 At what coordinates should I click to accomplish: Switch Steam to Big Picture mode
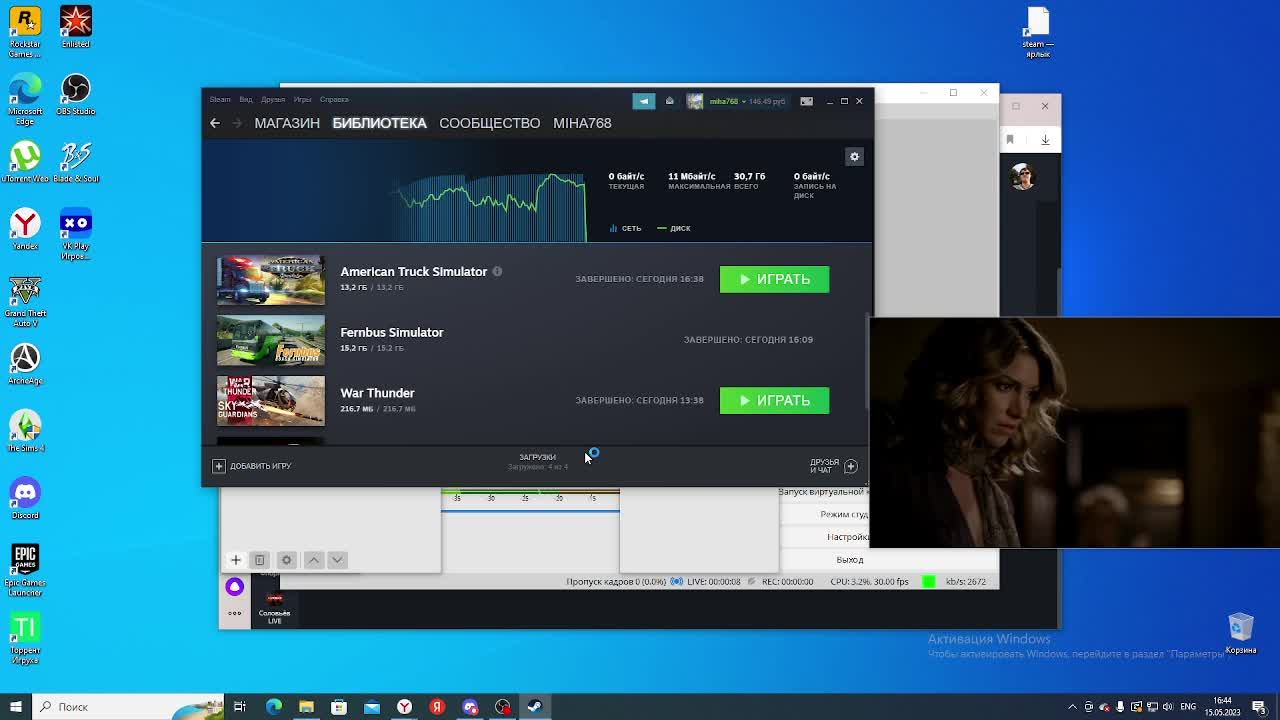click(806, 101)
